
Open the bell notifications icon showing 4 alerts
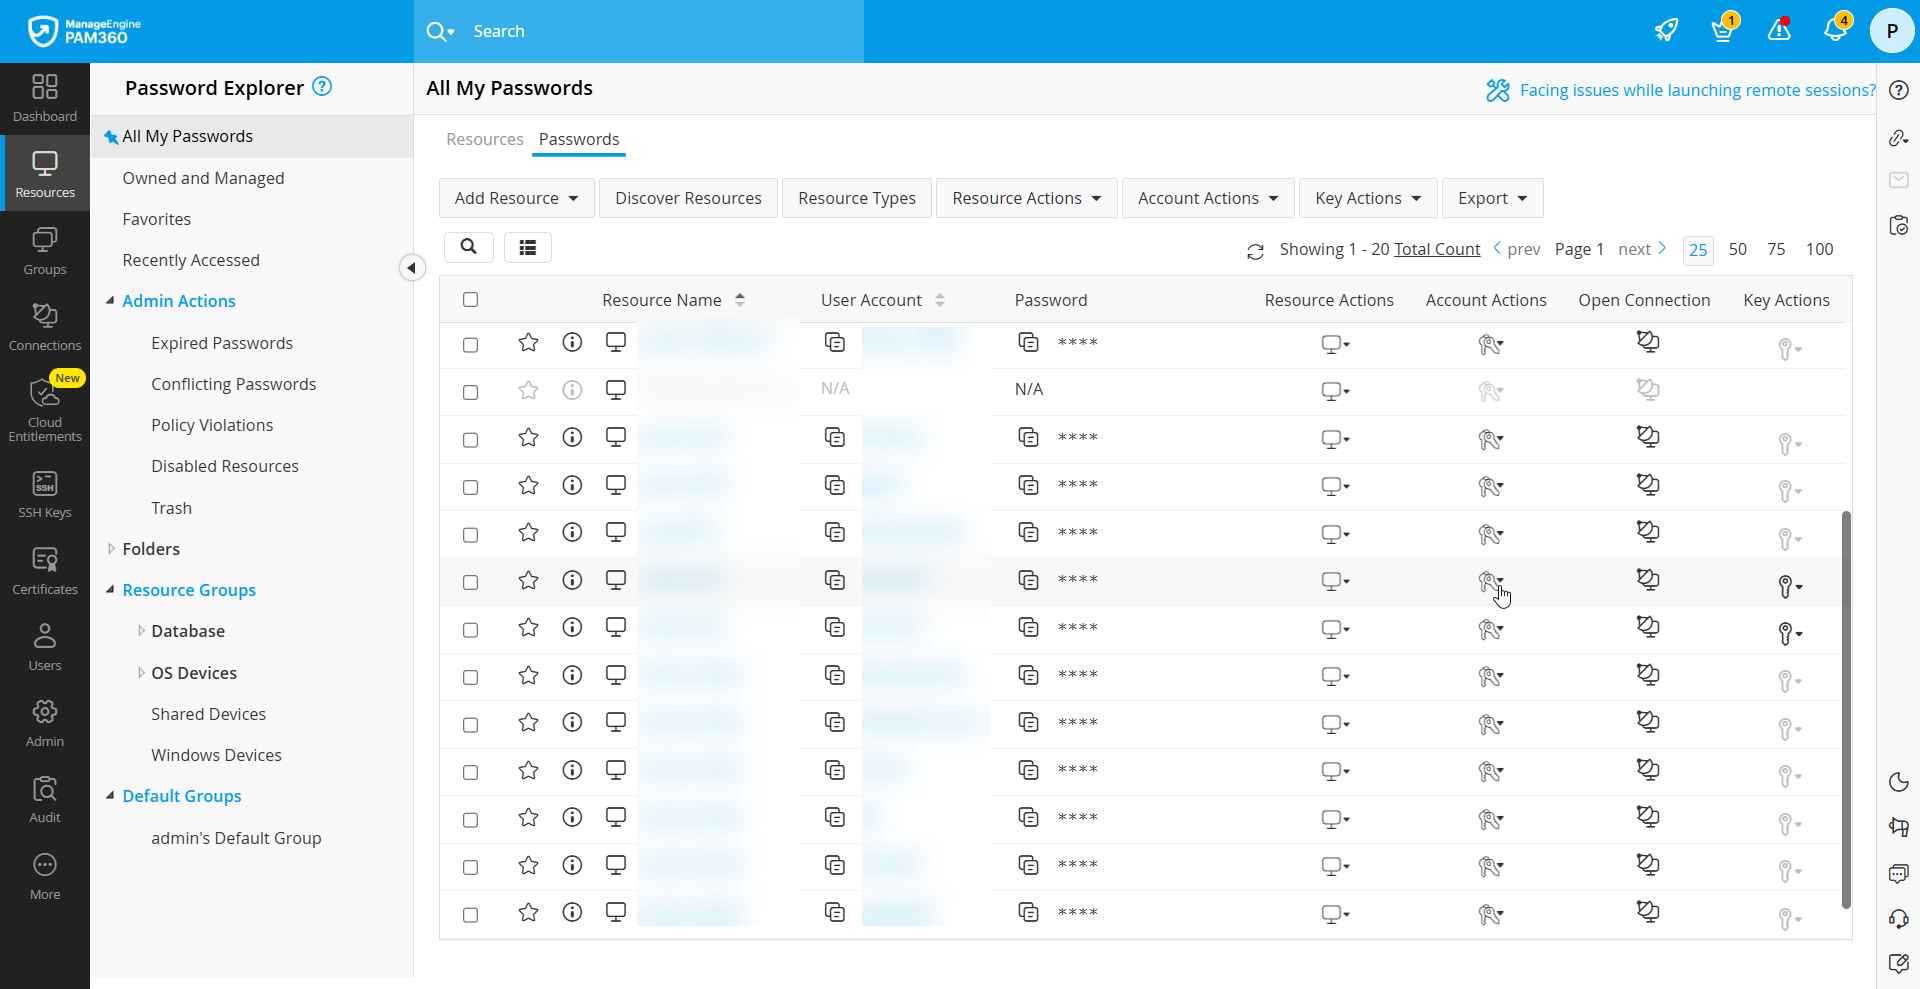[1836, 31]
